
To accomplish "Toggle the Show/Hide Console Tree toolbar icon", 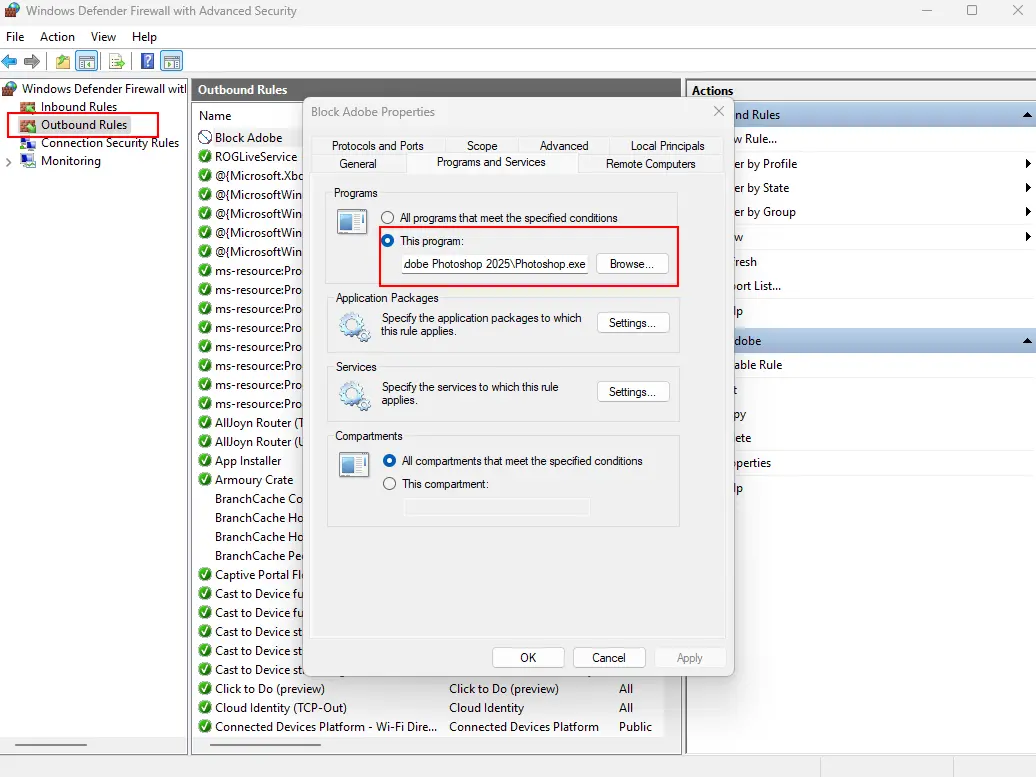I will tap(86, 61).
